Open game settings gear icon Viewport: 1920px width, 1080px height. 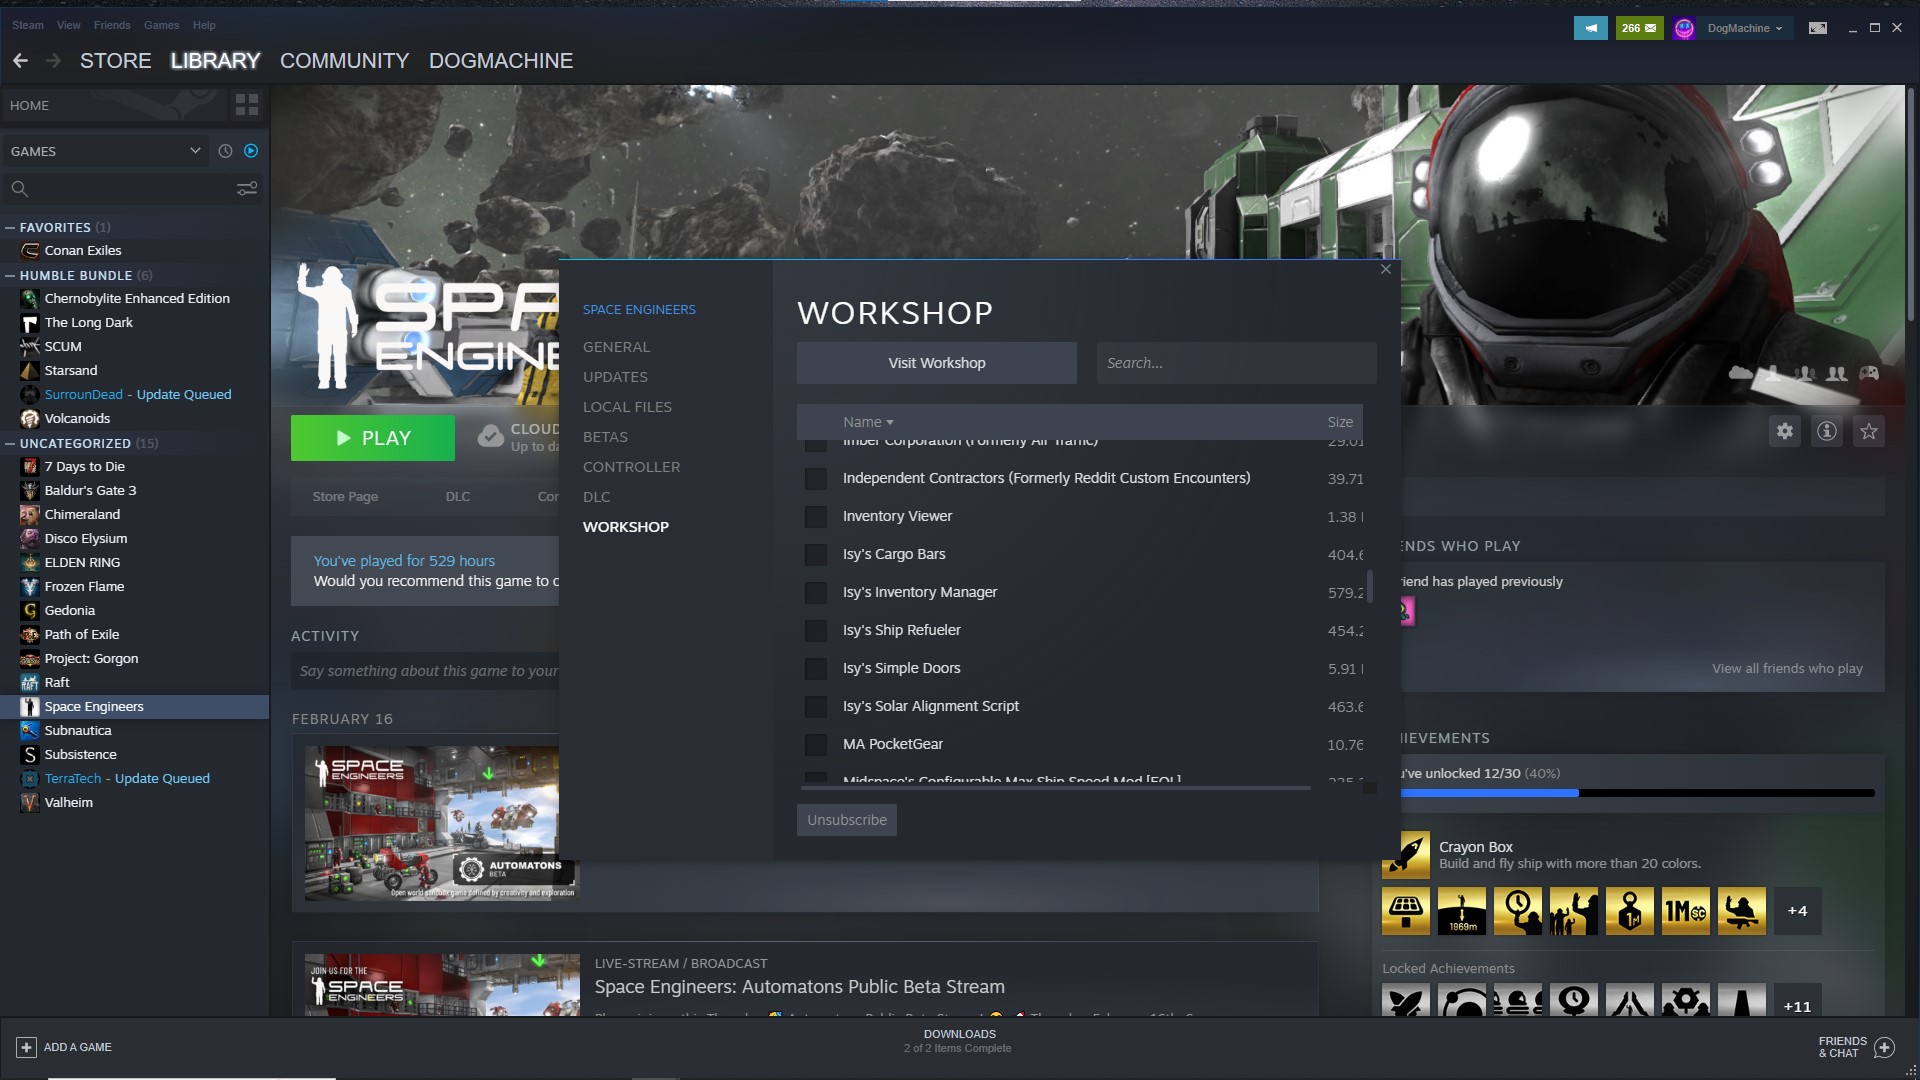click(x=1785, y=431)
